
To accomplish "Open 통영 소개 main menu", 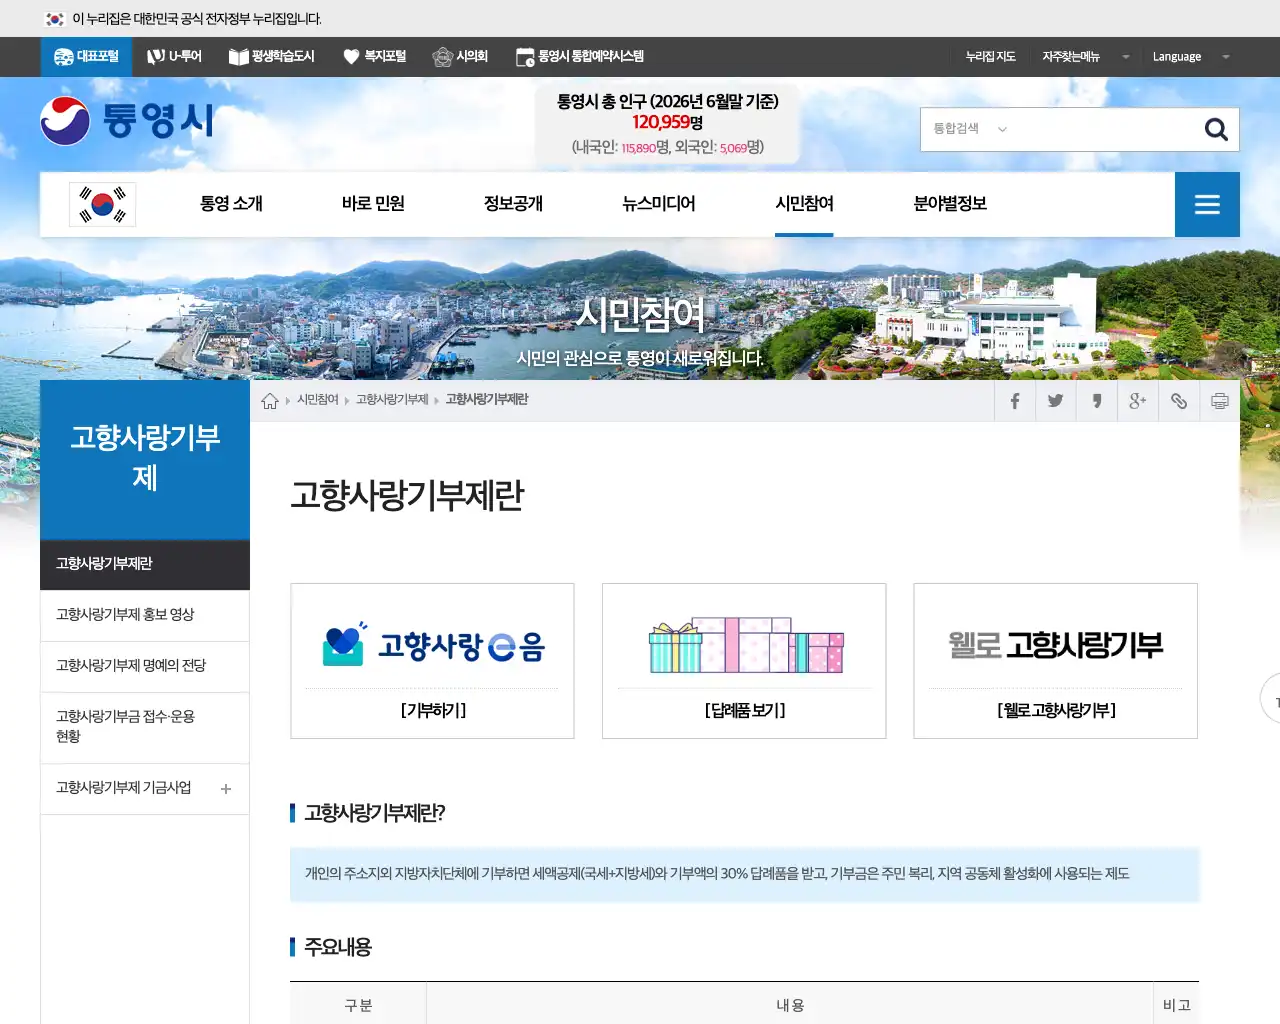I will point(231,204).
